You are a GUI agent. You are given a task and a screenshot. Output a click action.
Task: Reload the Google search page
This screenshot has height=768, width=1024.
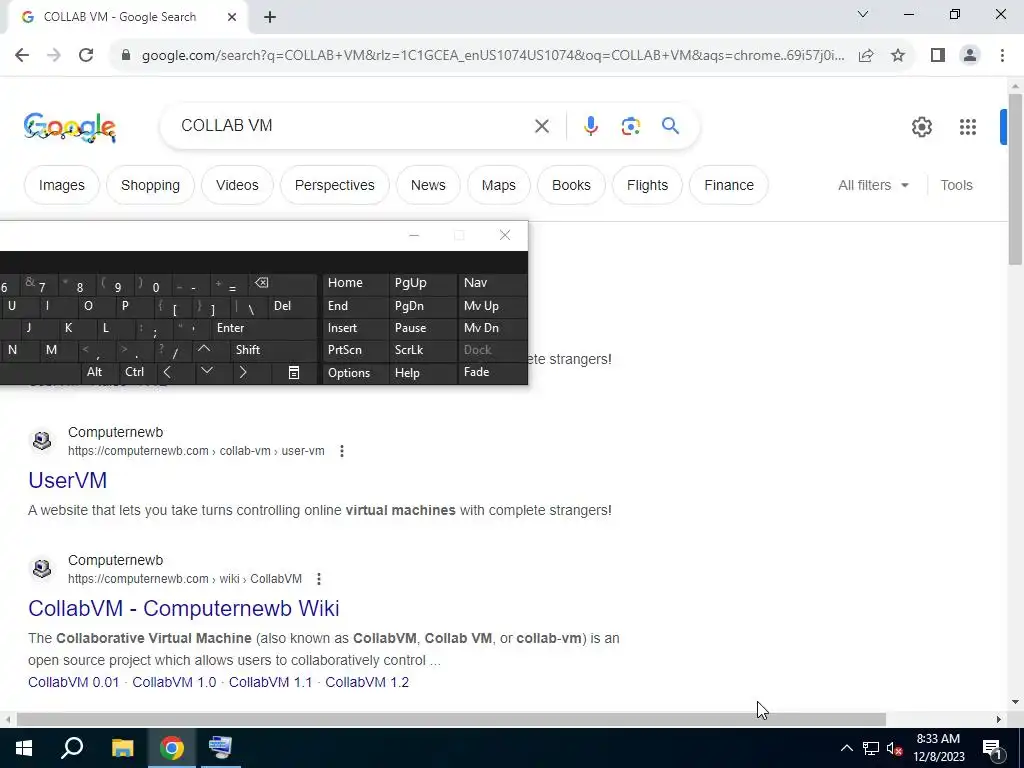click(86, 56)
